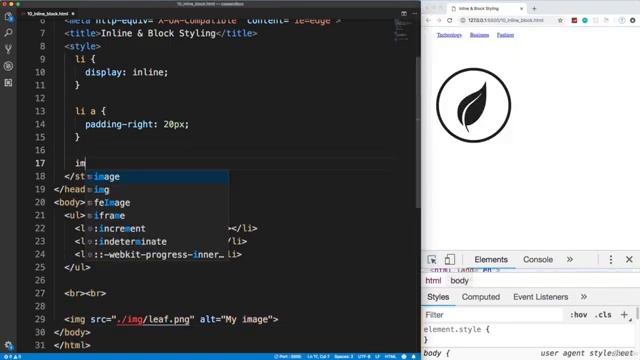Click the browser forward arrow
This screenshot has width=640, height=360.
click(x=439, y=20)
